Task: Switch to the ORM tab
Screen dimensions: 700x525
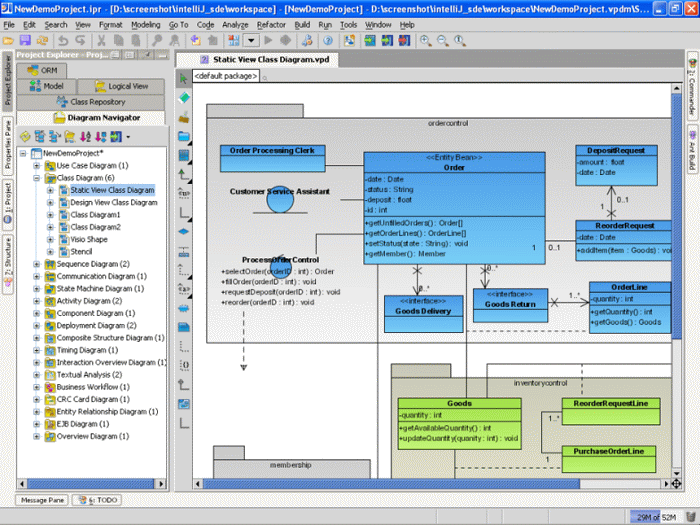Action: point(42,71)
